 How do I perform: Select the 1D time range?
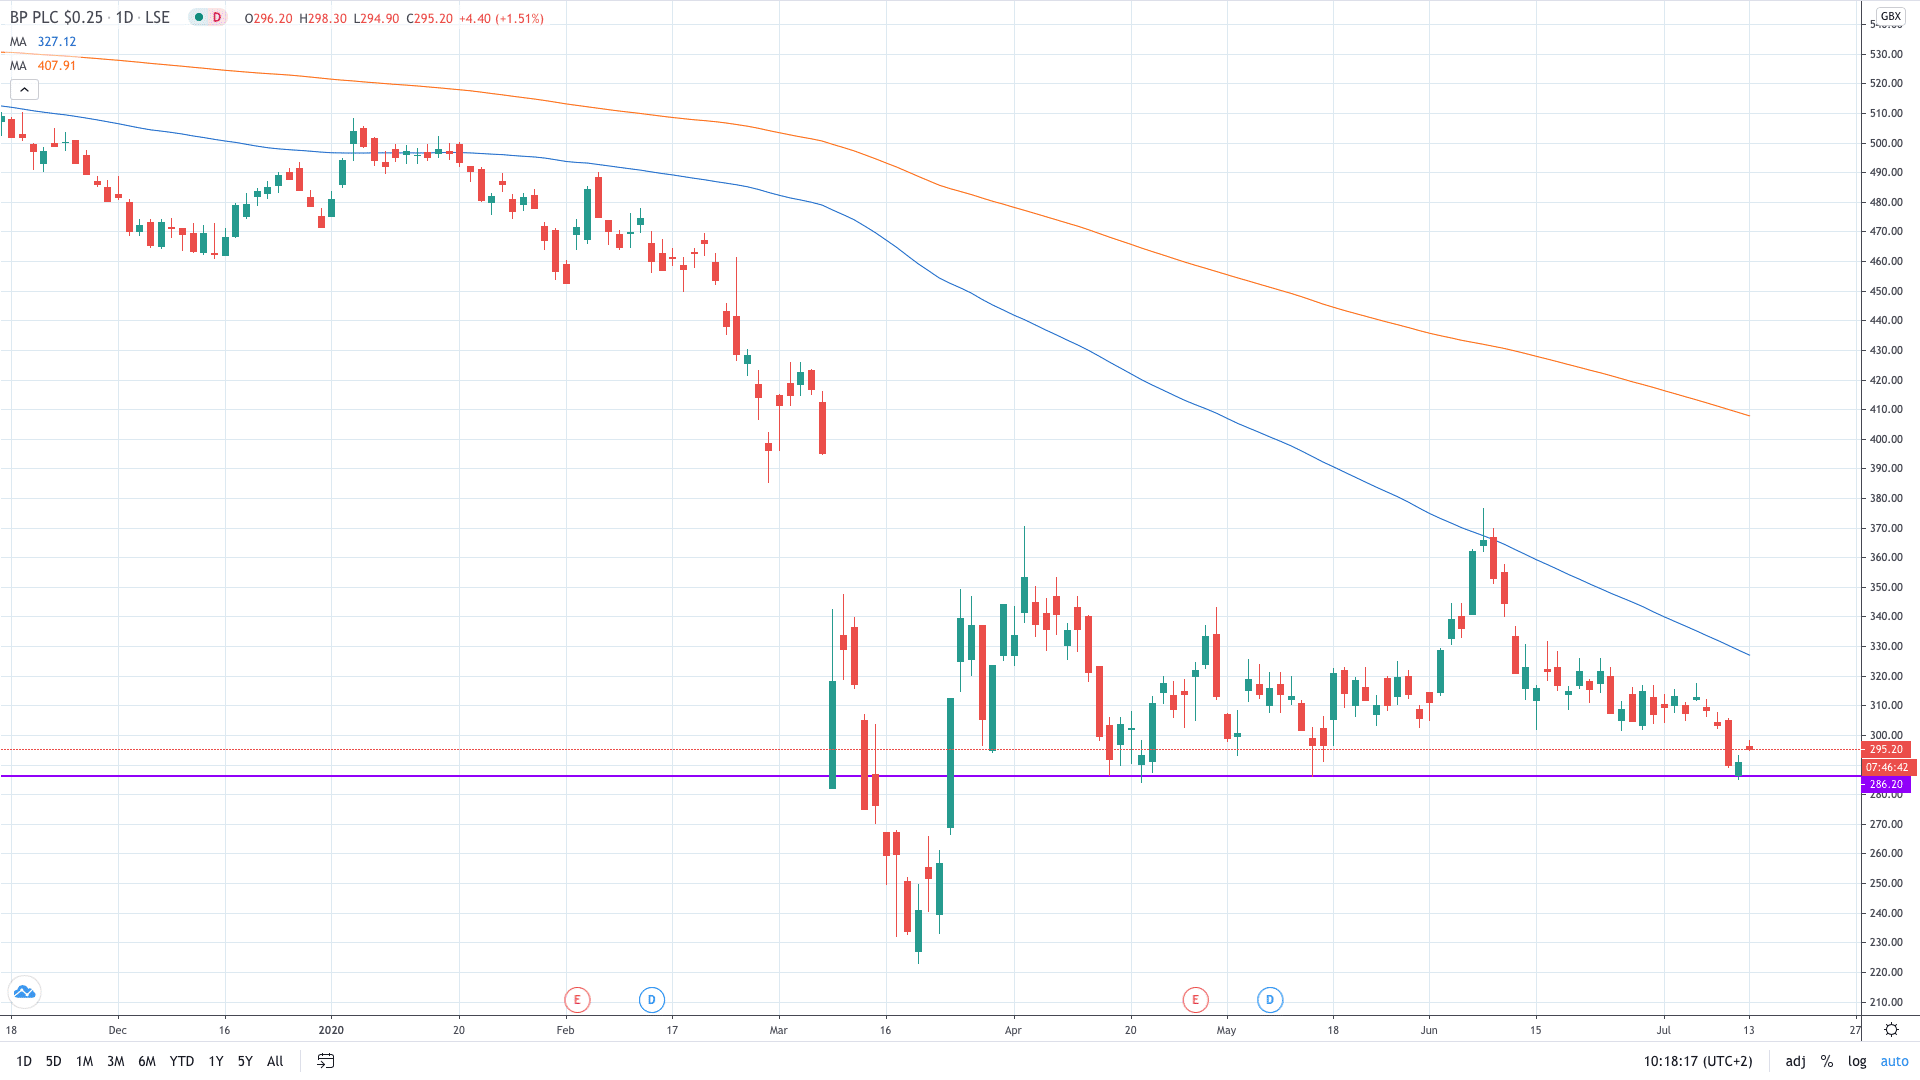pos(24,1061)
